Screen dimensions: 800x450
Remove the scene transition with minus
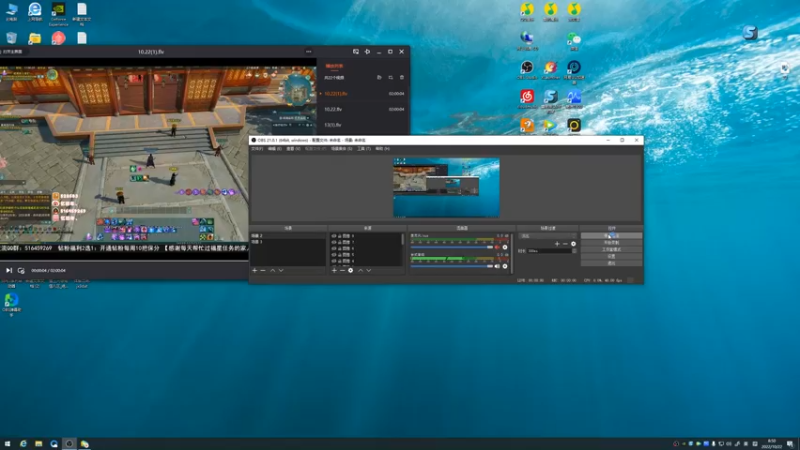coord(565,244)
